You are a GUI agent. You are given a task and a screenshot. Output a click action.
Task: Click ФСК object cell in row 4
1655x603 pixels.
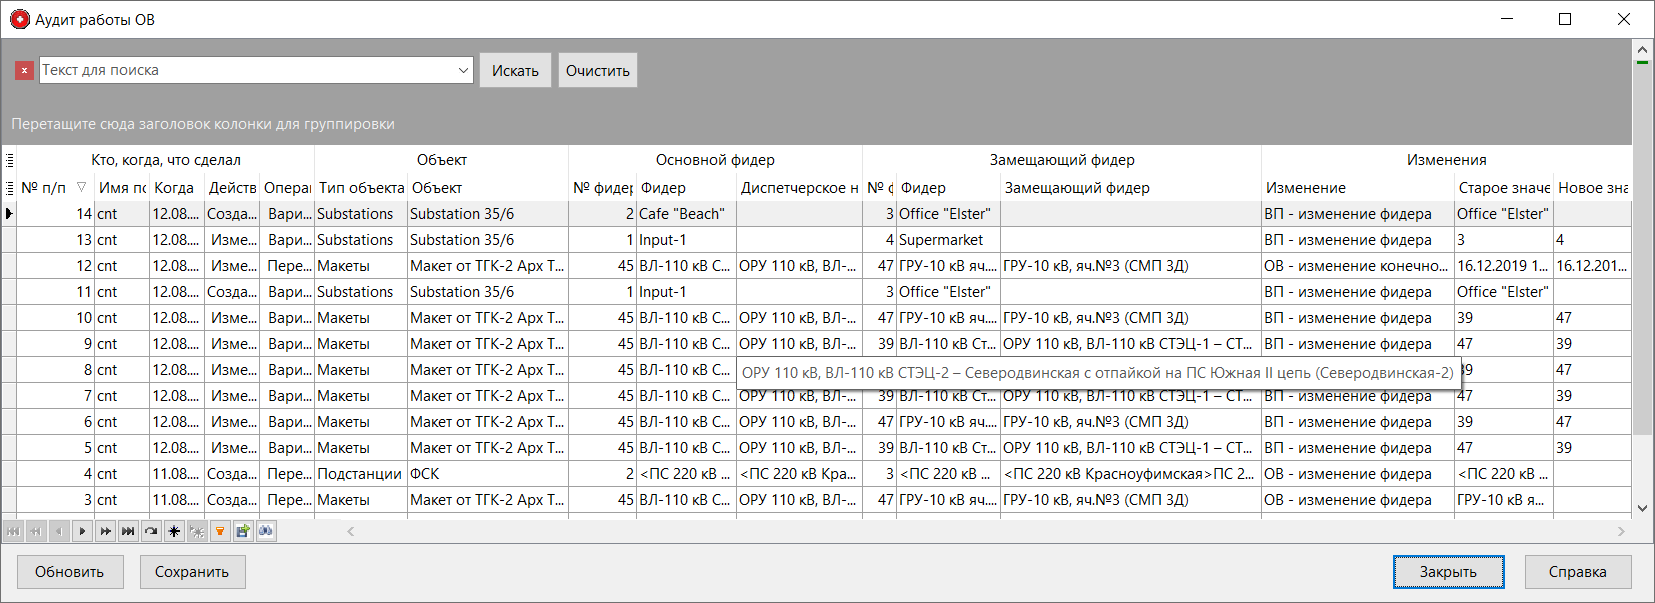click(488, 474)
